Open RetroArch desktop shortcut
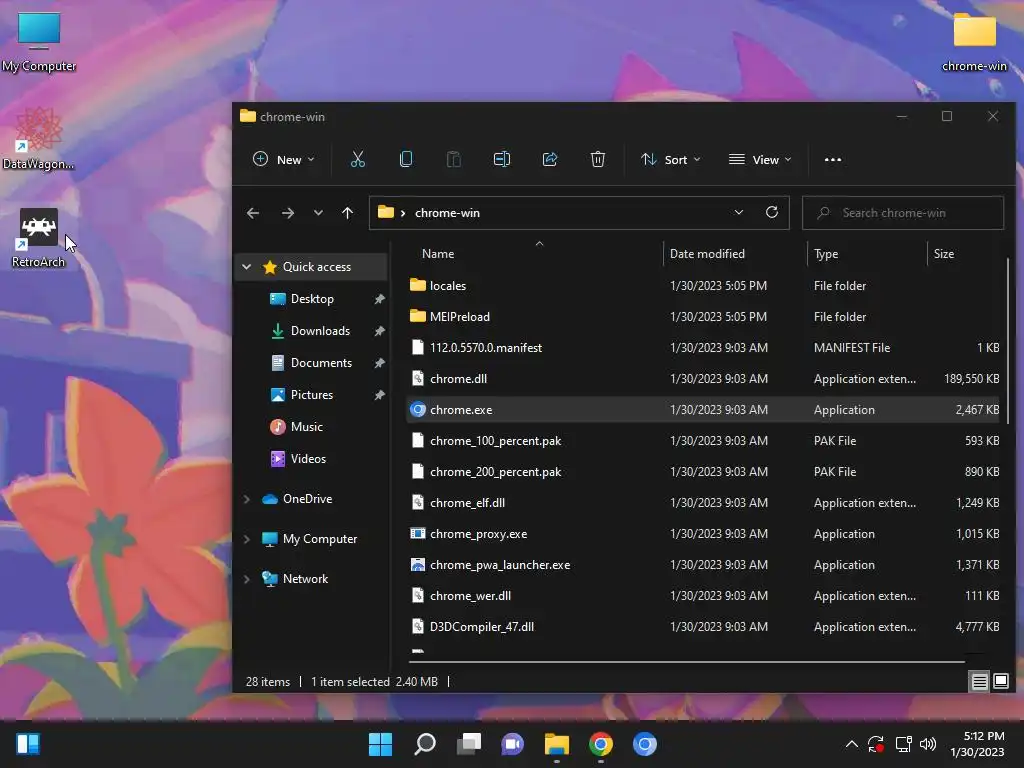 (39, 238)
